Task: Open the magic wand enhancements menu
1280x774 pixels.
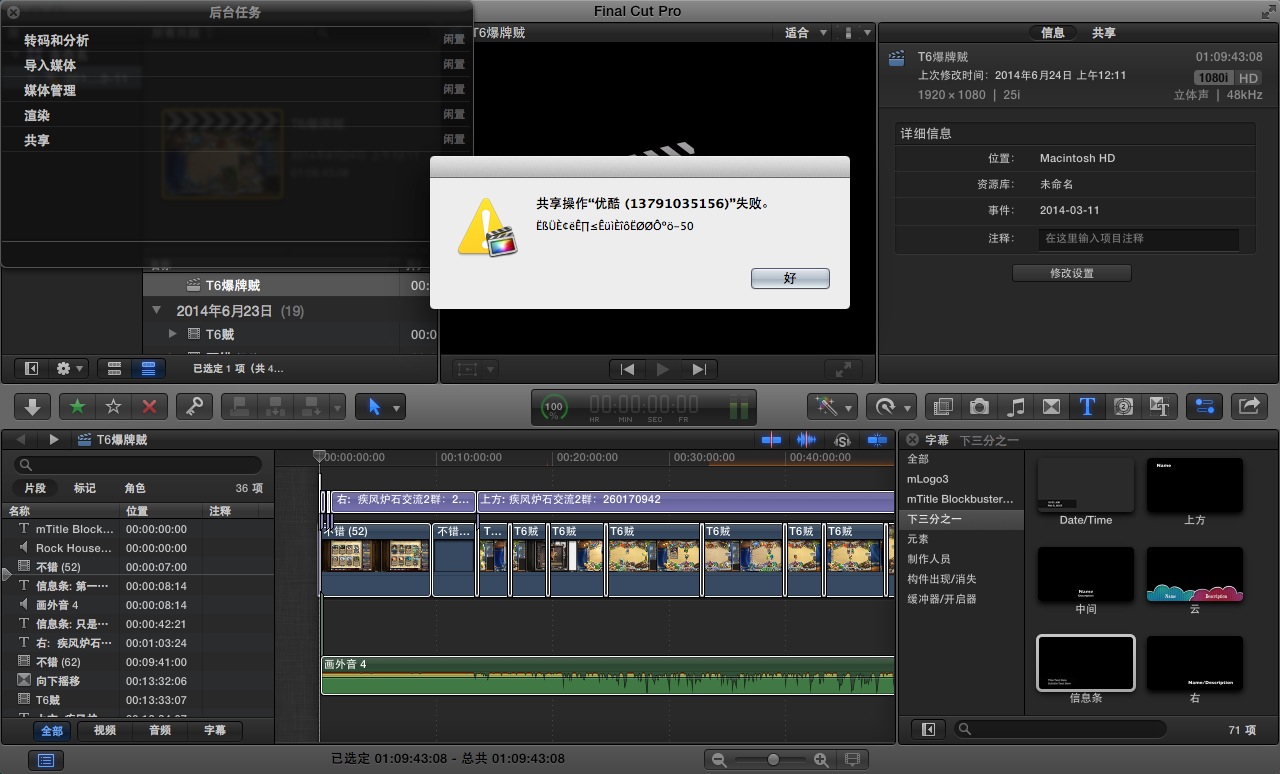Action: tap(833, 406)
